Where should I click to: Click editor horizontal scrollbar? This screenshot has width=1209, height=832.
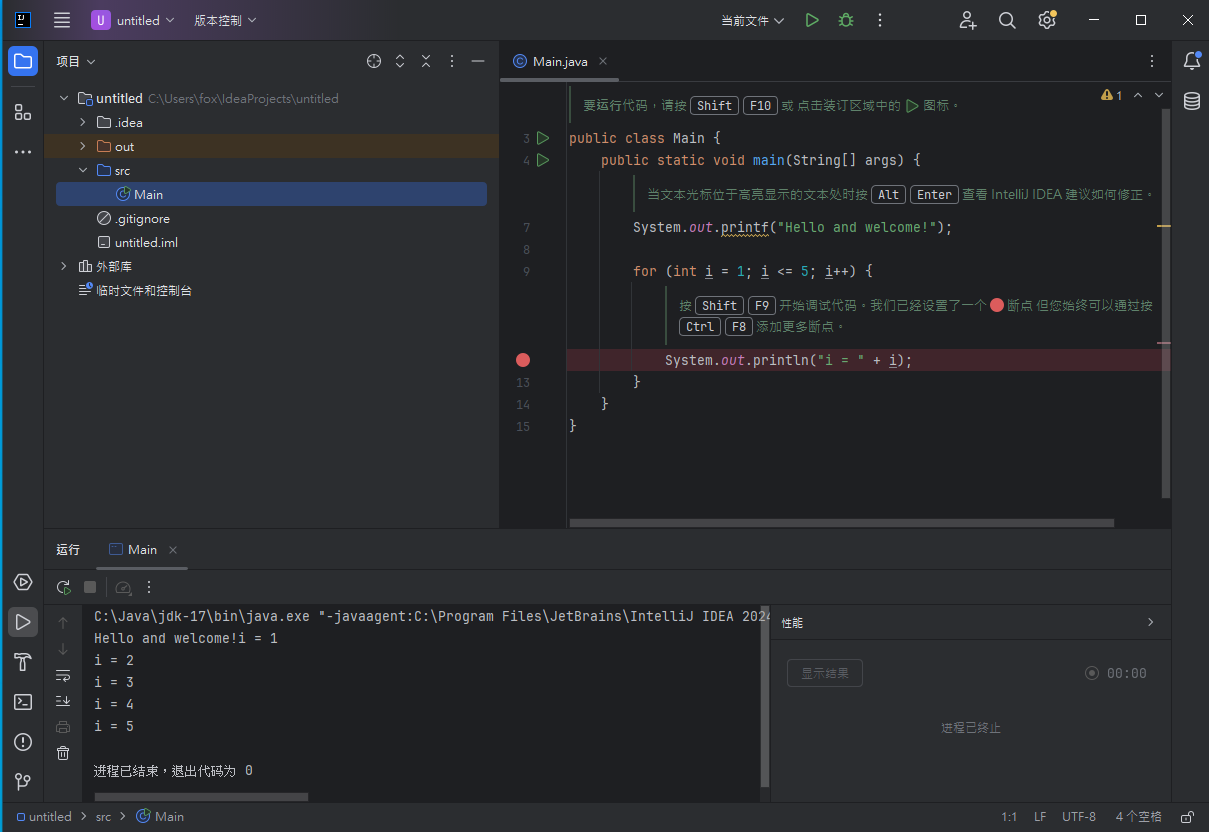click(841, 522)
